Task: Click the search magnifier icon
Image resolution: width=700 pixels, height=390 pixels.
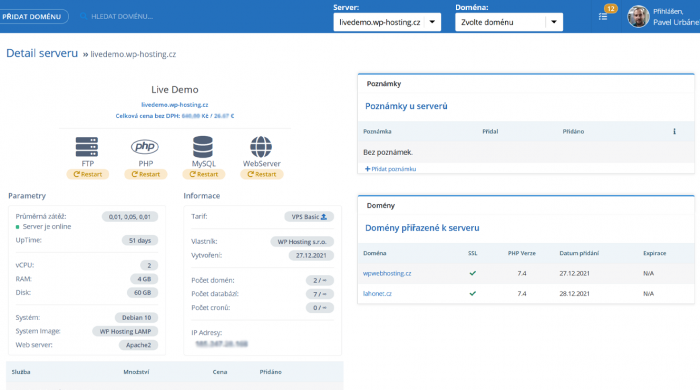Action: [83, 16]
